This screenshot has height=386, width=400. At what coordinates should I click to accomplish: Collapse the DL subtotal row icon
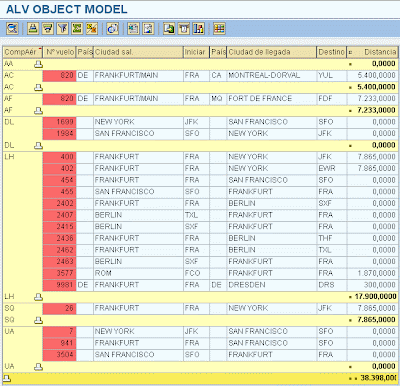38,145
